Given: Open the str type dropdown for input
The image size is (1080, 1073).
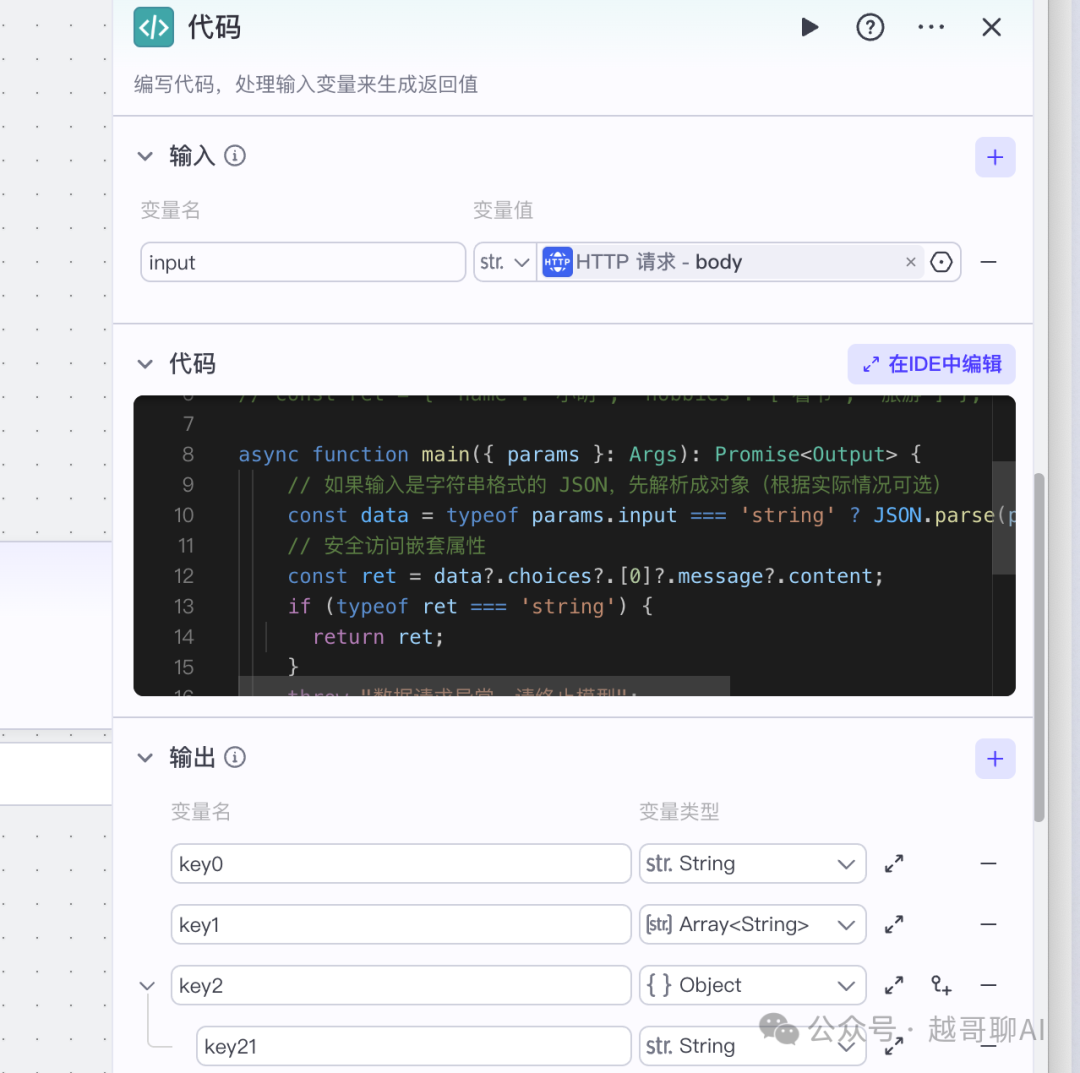Looking at the screenshot, I should click(505, 262).
